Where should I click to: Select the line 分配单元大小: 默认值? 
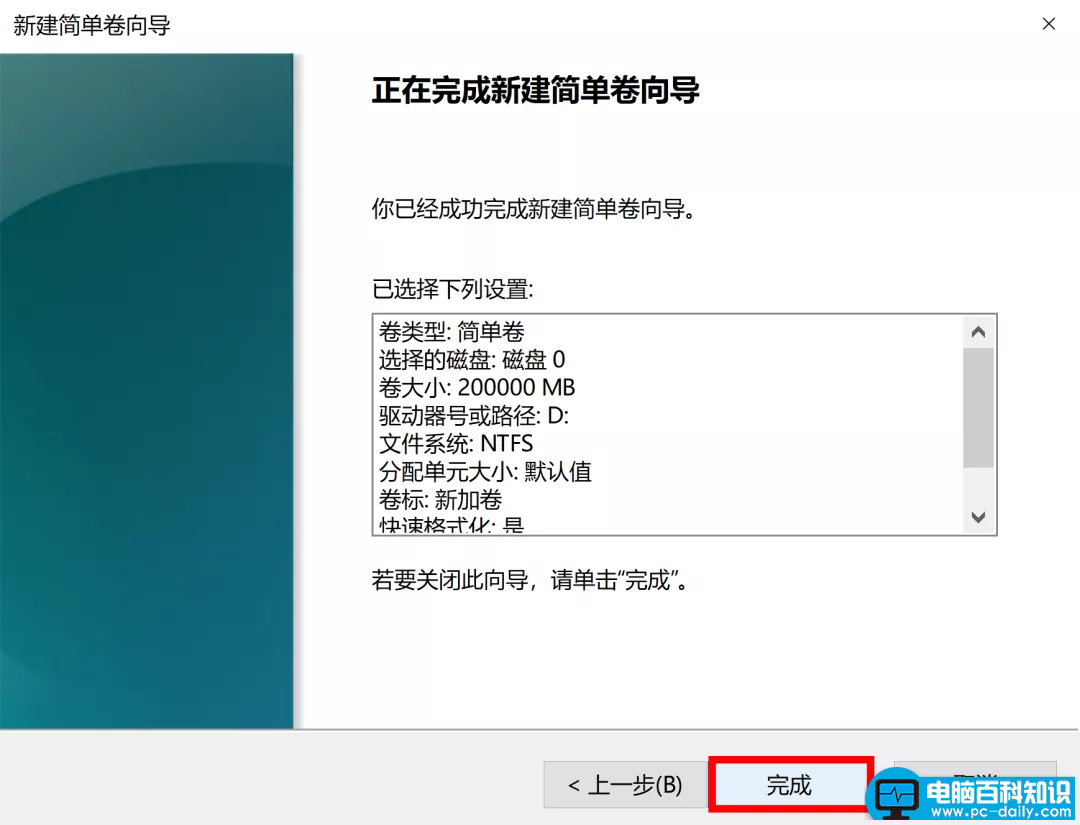coord(485,472)
